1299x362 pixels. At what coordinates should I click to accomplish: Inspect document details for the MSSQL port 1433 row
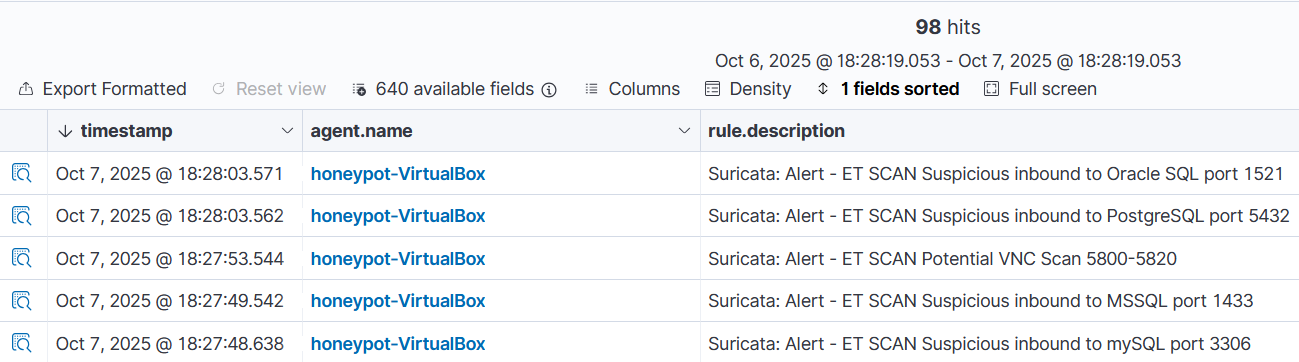[22, 301]
